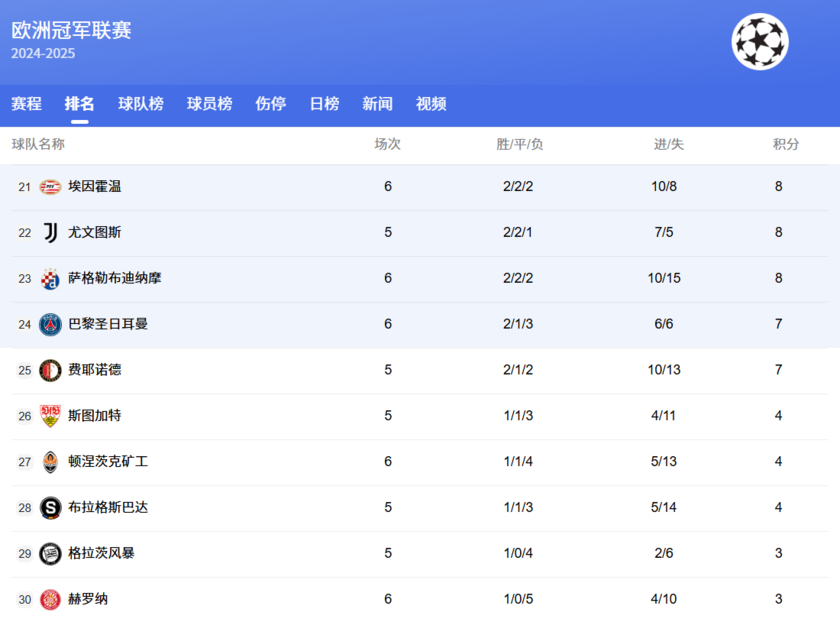Go to the 伤停 tab

click(270, 104)
